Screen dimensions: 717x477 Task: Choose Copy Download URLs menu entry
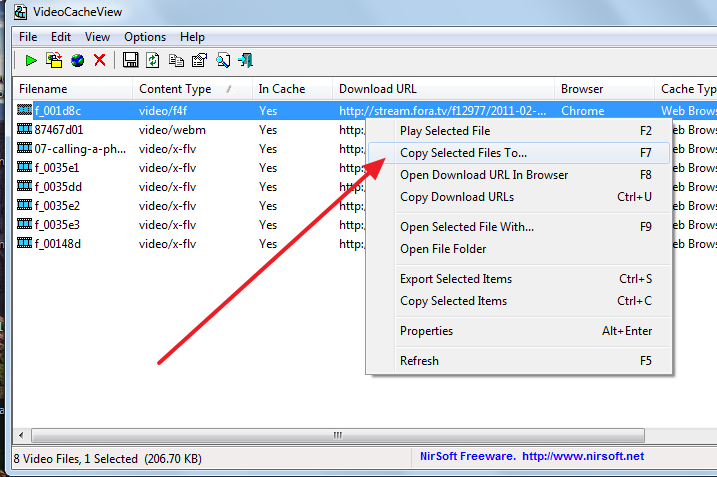tap(519, 197)
